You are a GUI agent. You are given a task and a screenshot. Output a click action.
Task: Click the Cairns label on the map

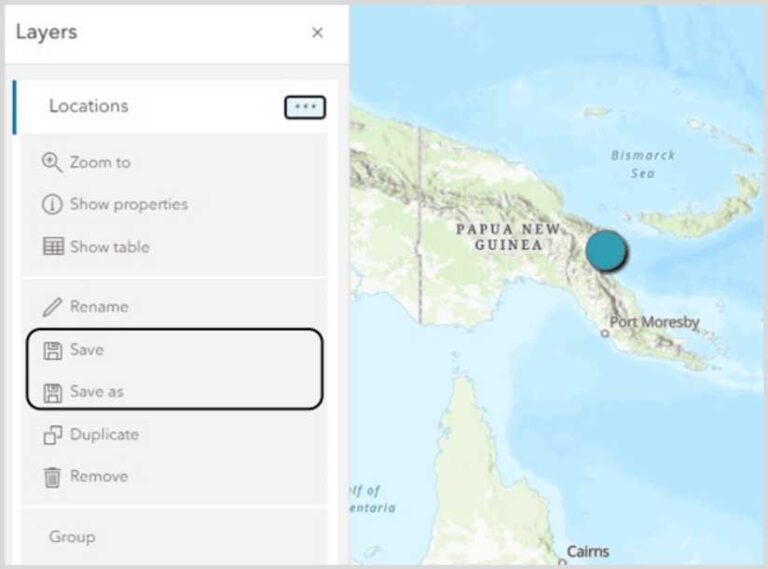point(588,552)
